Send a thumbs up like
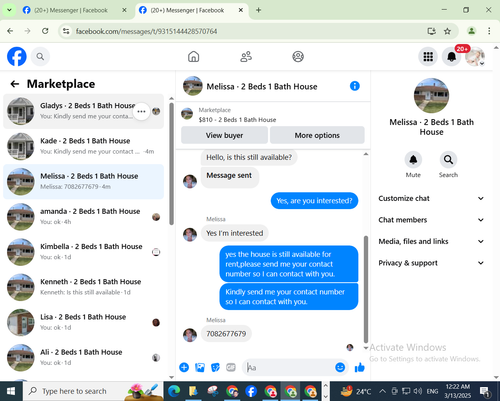Viewport: 500px width, 401px height. (360, 367)
